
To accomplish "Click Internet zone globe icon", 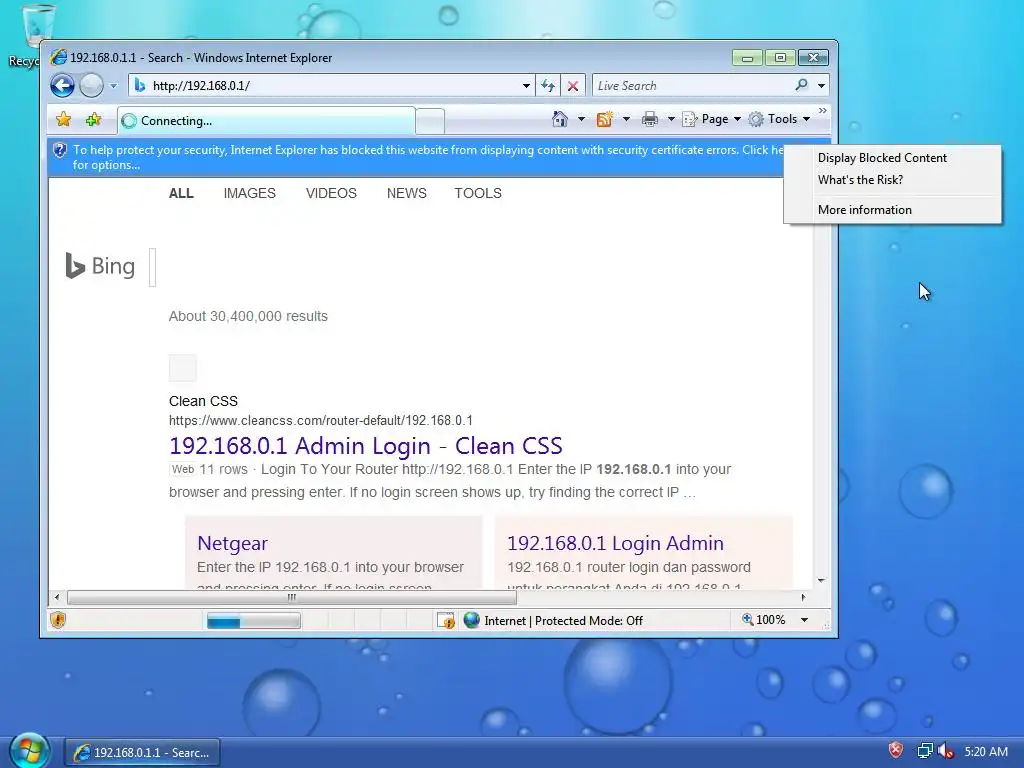I will [x=472, y=620].
